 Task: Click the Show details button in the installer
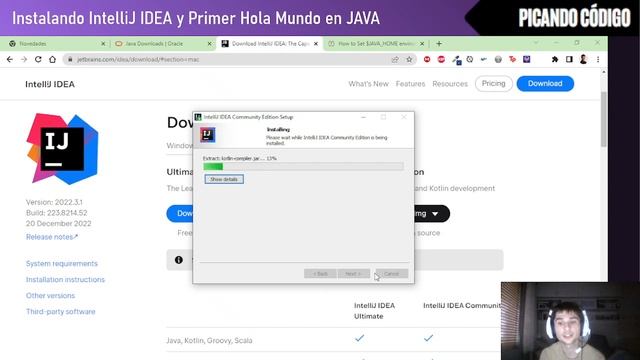pos(224,179)
